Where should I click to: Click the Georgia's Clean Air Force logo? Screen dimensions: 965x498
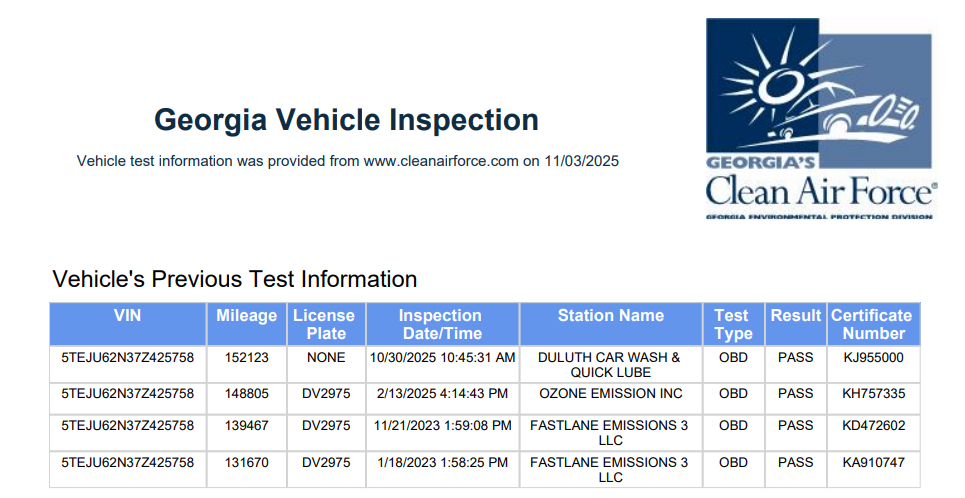[x=820, y=118]
